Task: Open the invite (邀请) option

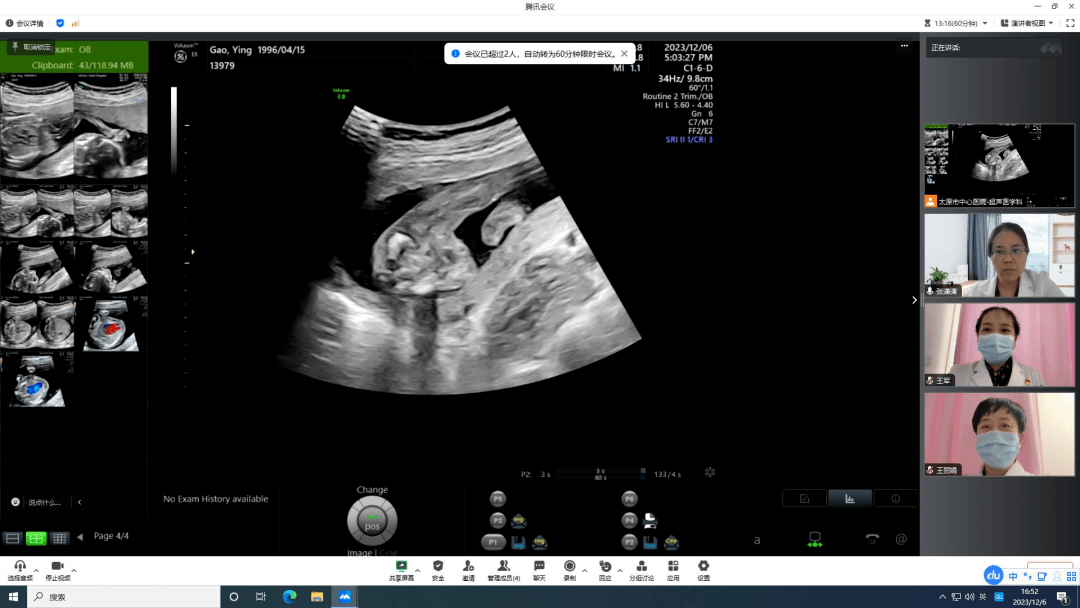Action: (x=468, y=571)
